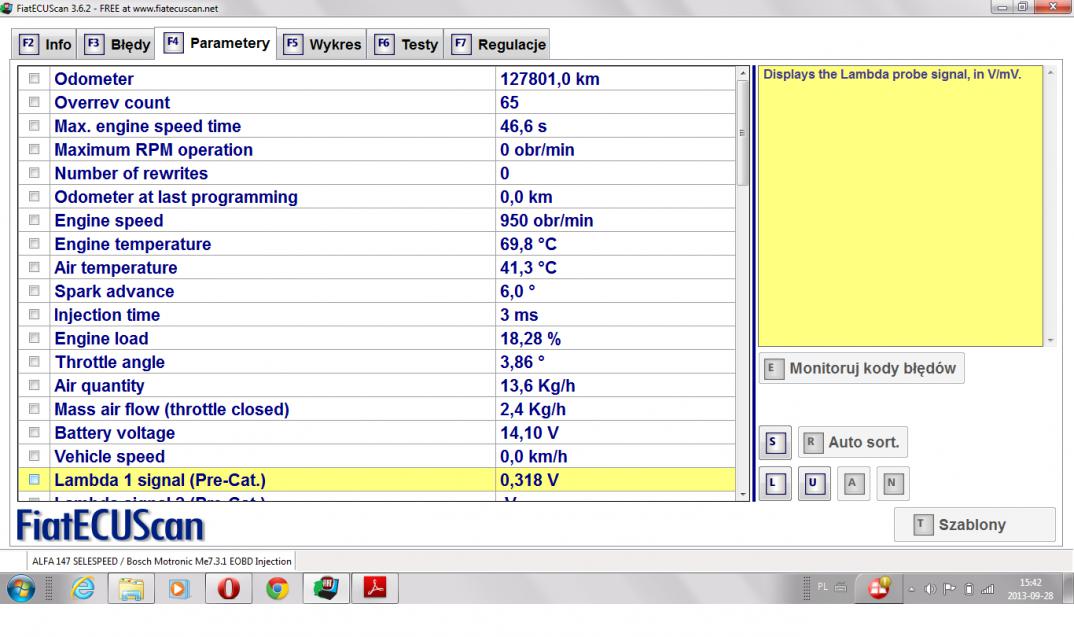Viewport: 1074px width, 637px height.
Task: Open the F7 Regulacje tab
Action: pos(497,45)
